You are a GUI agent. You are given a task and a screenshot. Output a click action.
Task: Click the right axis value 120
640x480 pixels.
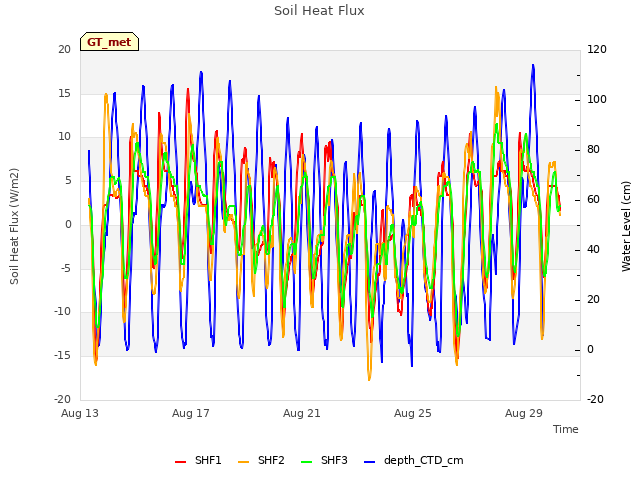597,49
